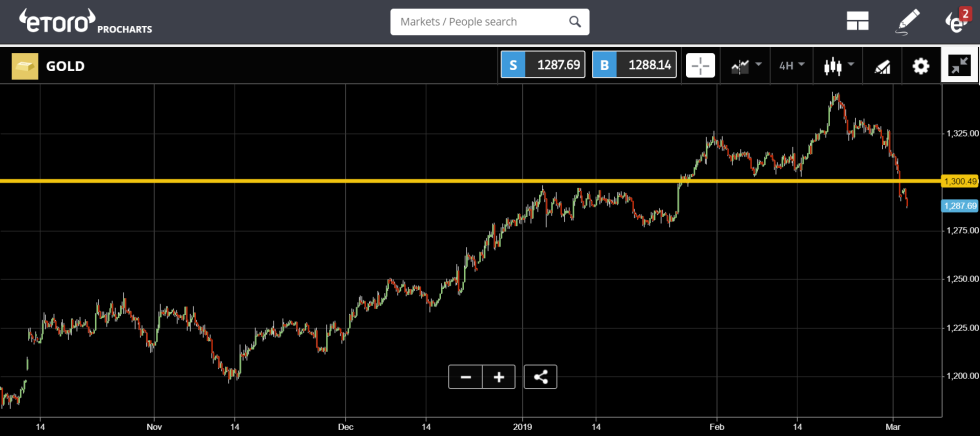
Task: Open the chart layout grid icon
Action: pyautogui.click(x=857, y=21)
